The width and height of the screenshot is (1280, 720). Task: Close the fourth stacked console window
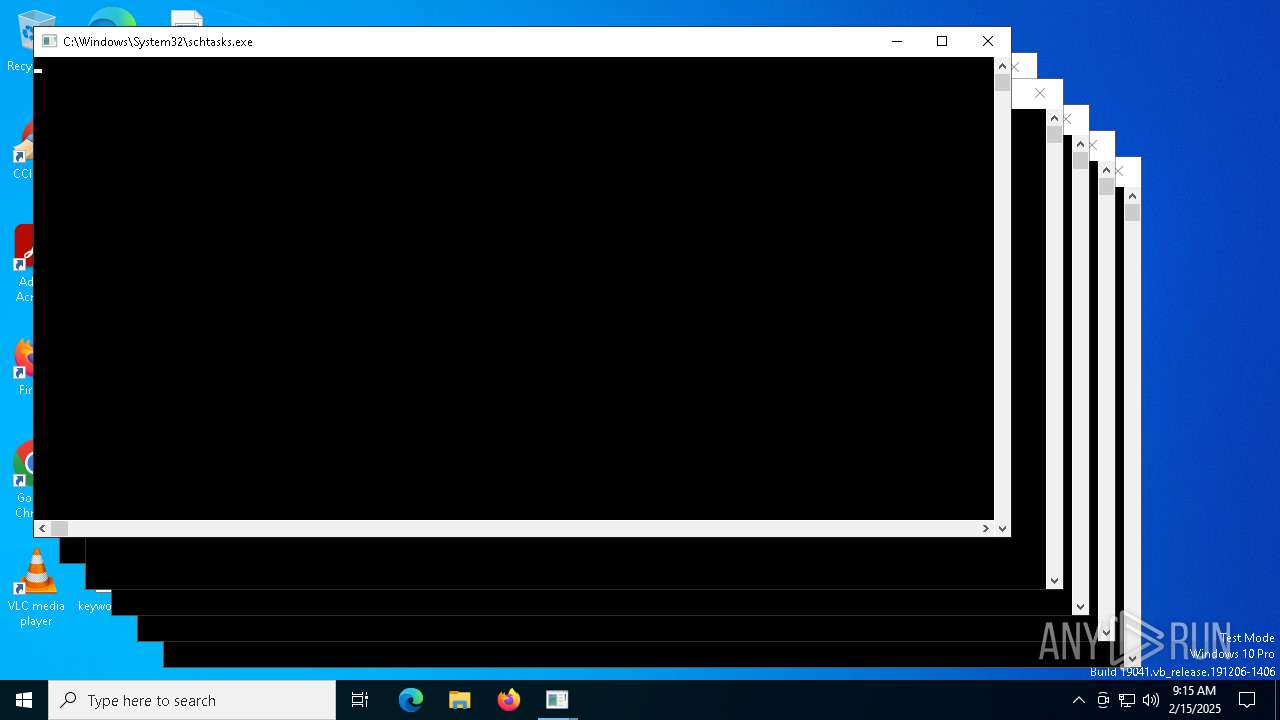click(x=1068, y=119)
